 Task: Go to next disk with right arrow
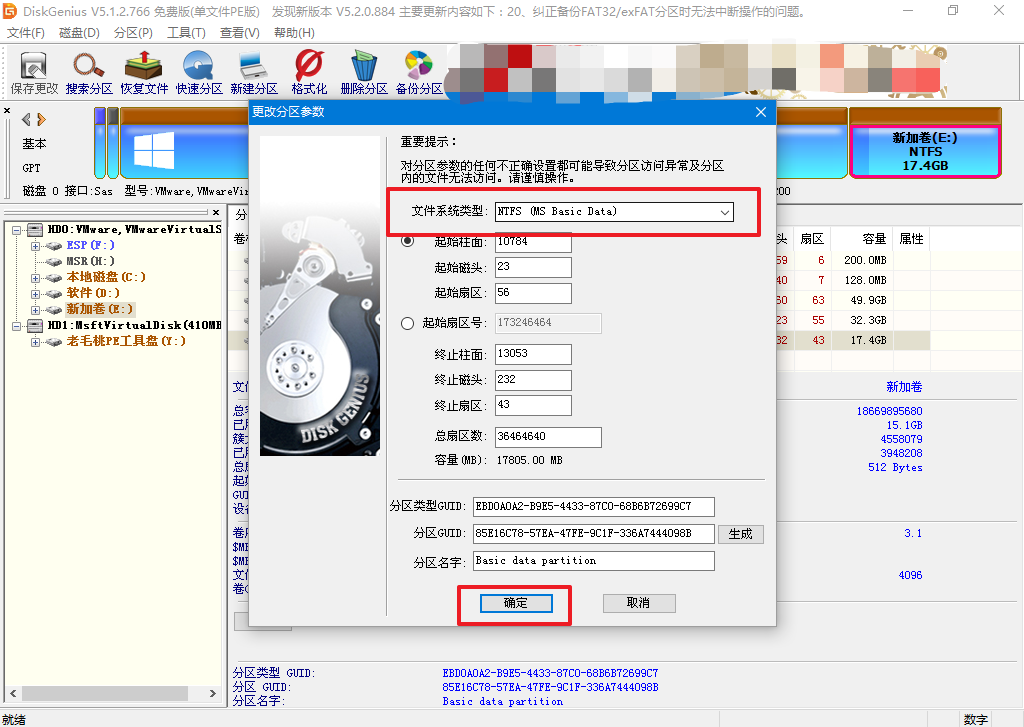pyautogui.click(x=41, y=120)
